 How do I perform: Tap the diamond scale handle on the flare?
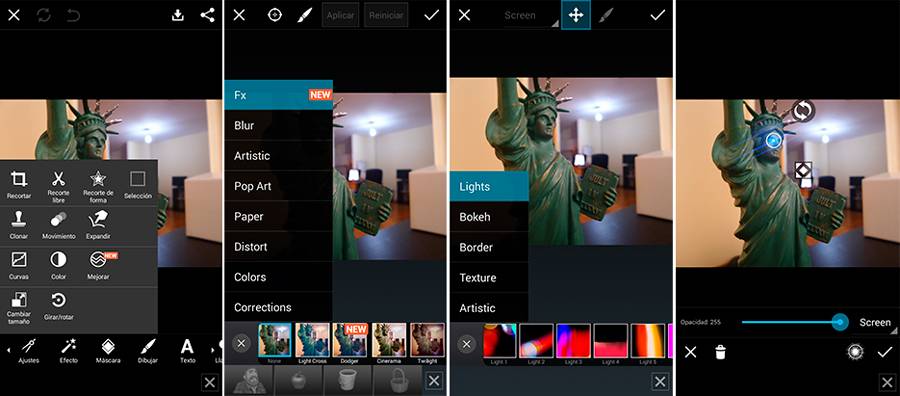[x=803, y=170]
